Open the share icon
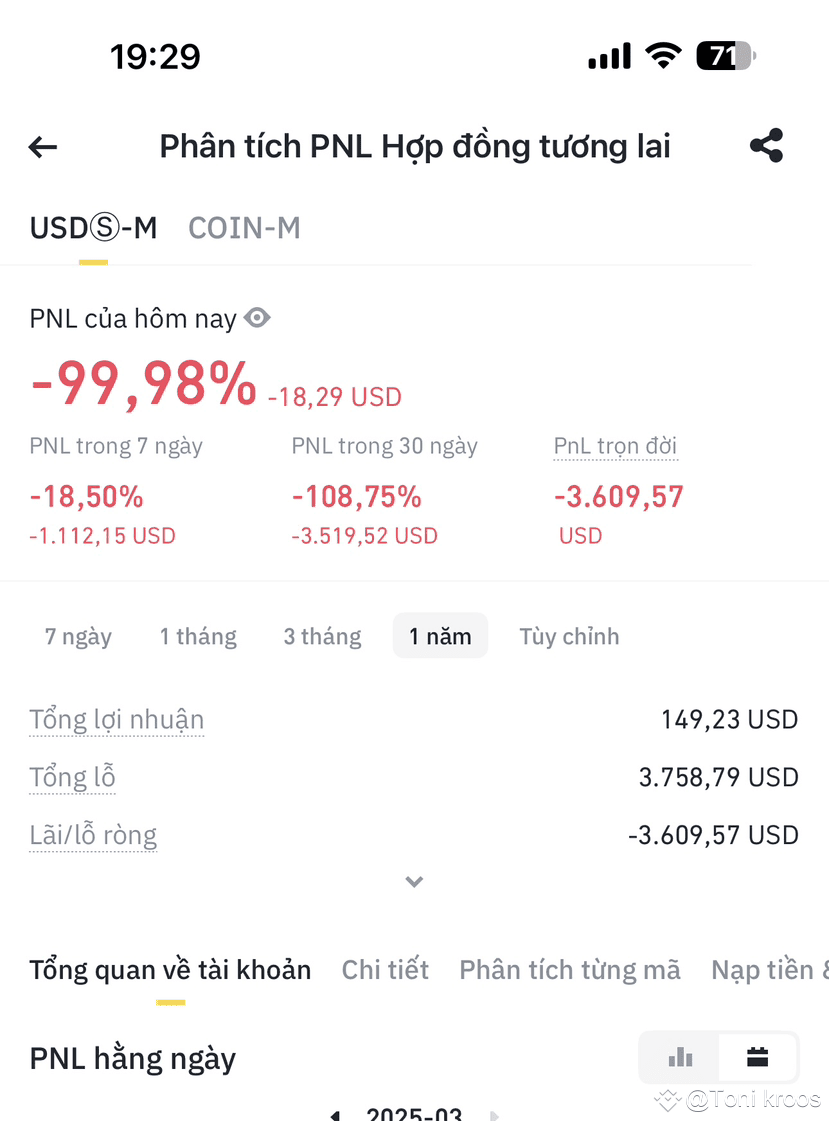The image size is (829, 1121). (767, 146)
